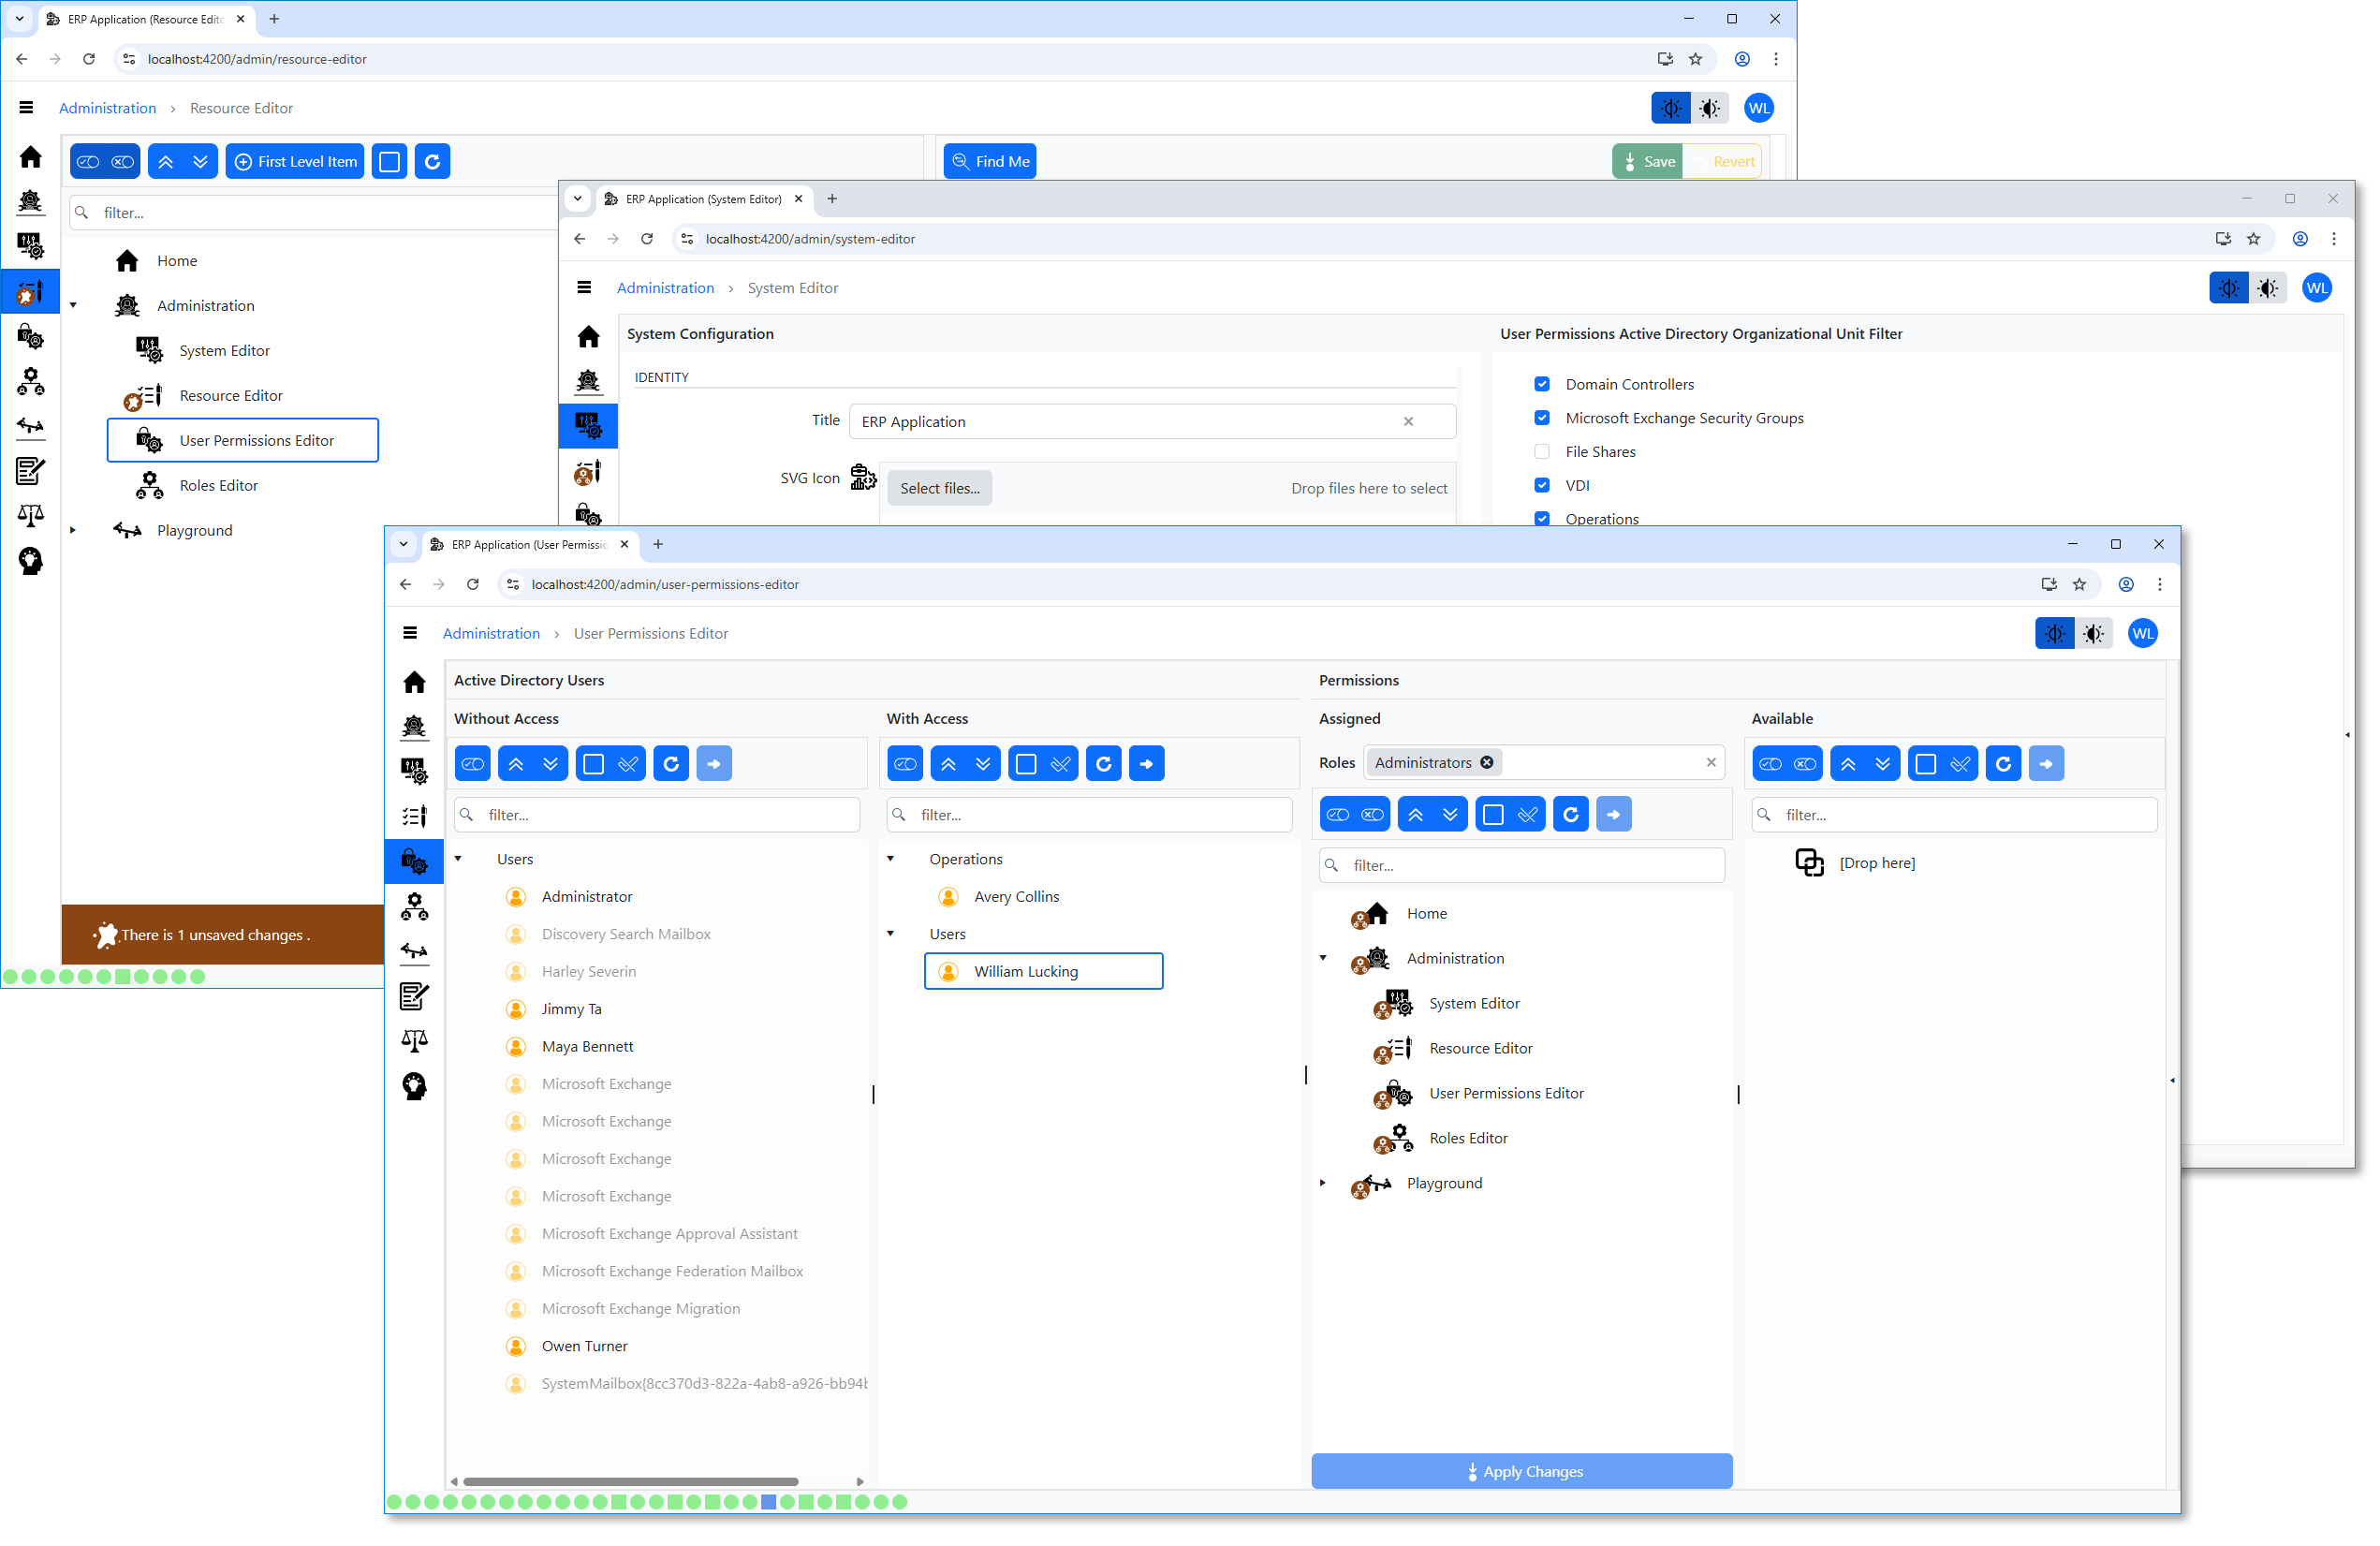This screenshot has width=2380, height=1546.
Task: Select Maya Bennett in Without Access
Action: [x=587, y=1046]
